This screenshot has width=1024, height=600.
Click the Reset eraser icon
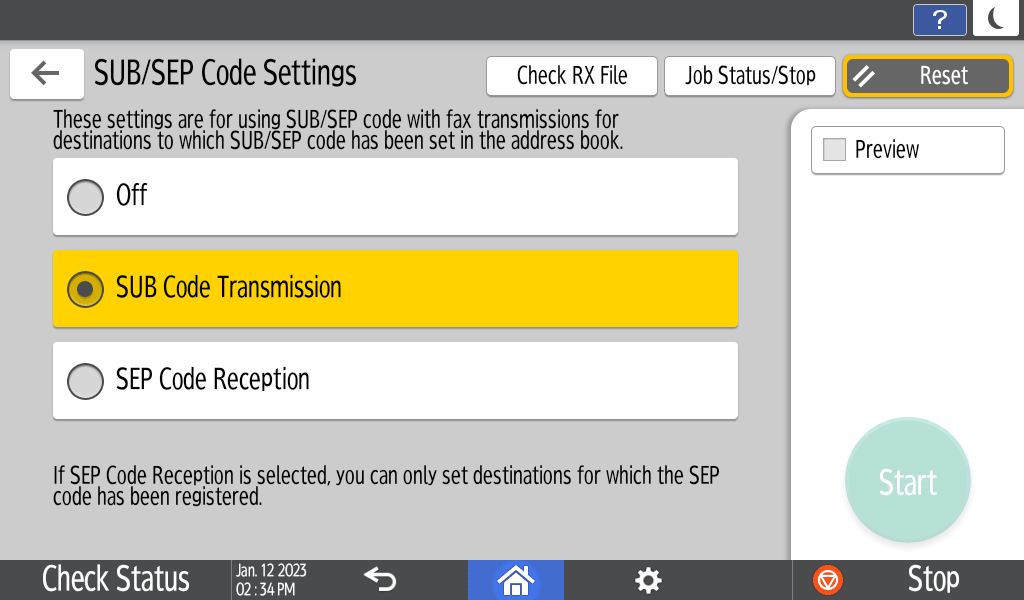tap(865, 76)
